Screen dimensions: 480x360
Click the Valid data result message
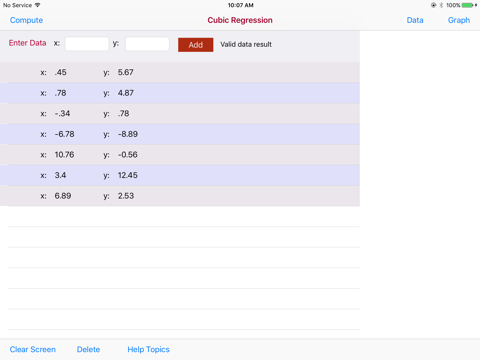coord(246,44)
